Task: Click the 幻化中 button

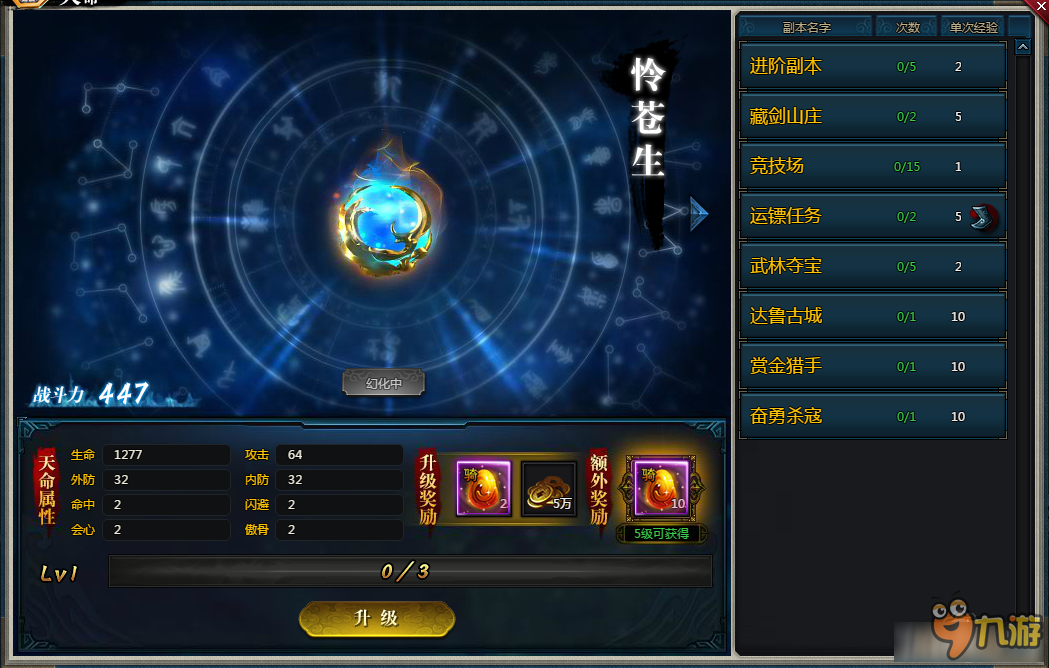Action: 383,383
